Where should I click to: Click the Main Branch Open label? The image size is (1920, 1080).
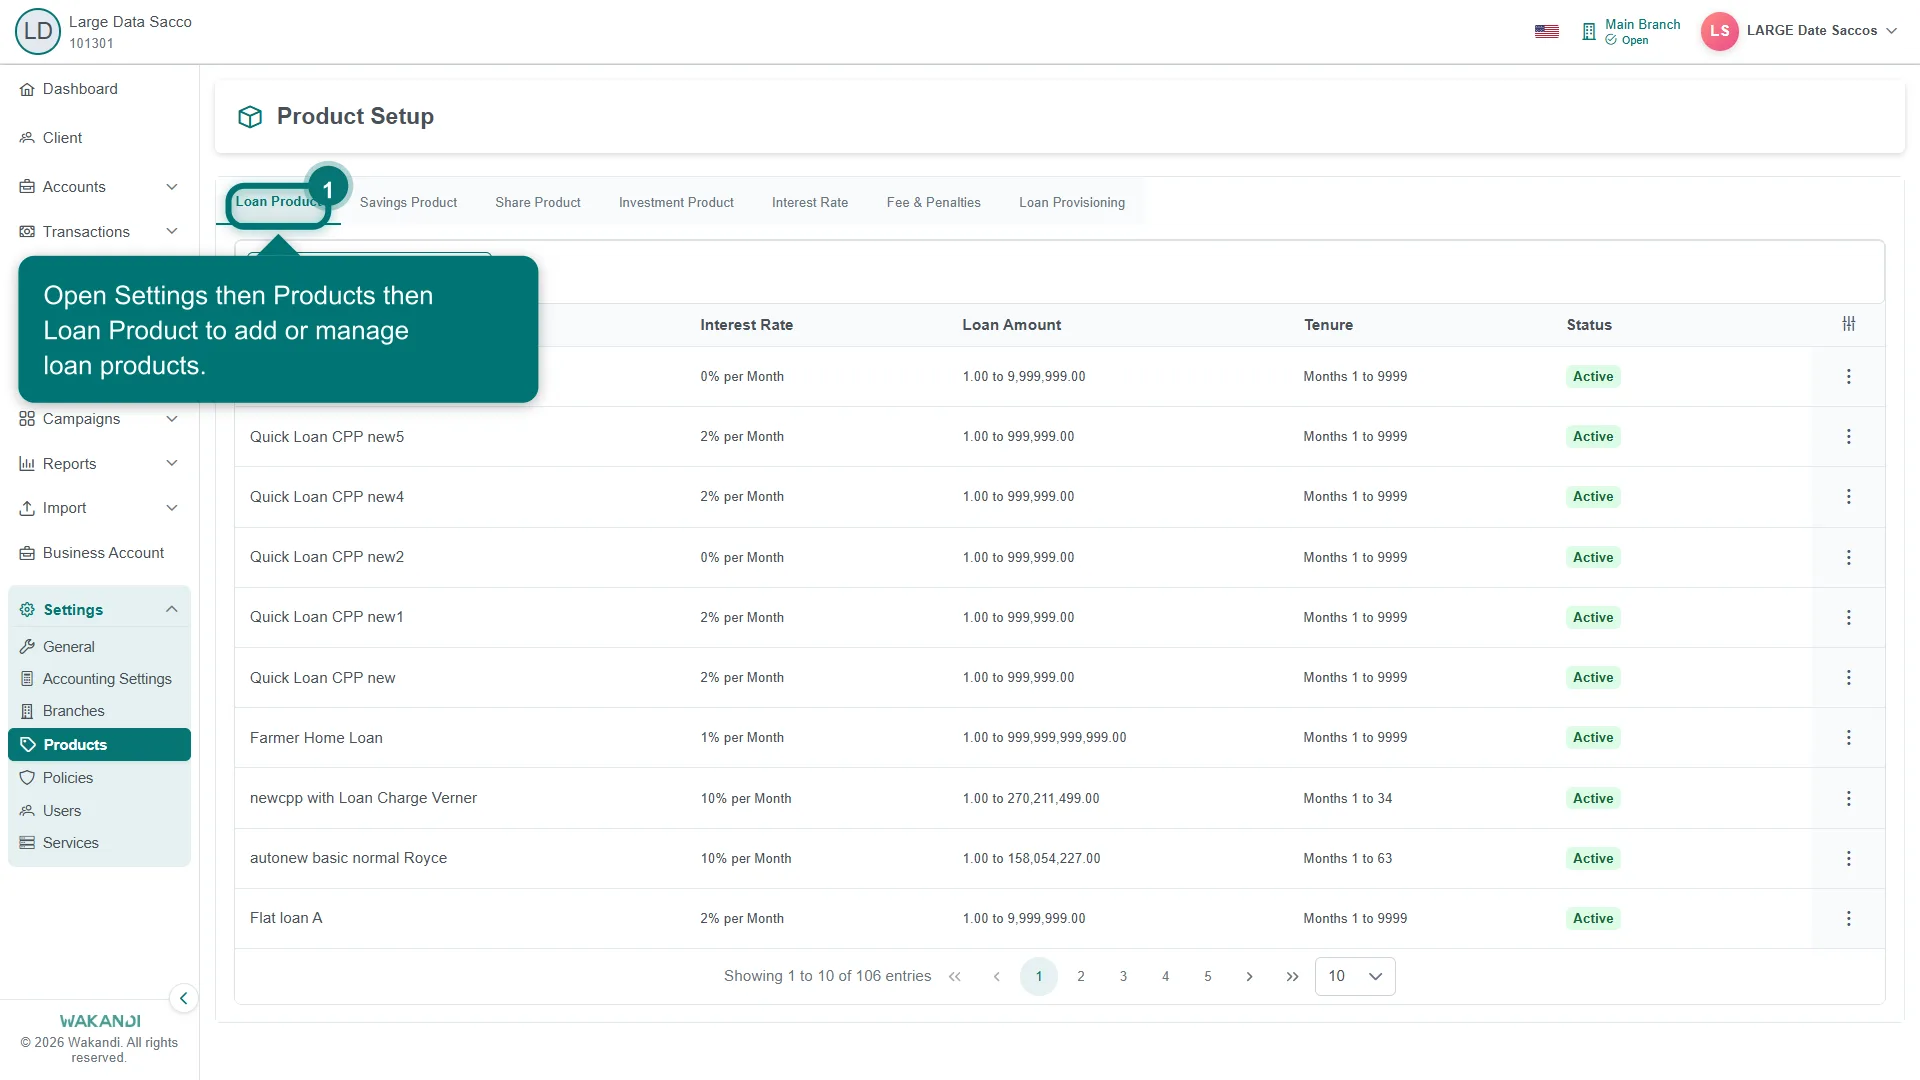pyautogui.click(x=1642, y=32)
